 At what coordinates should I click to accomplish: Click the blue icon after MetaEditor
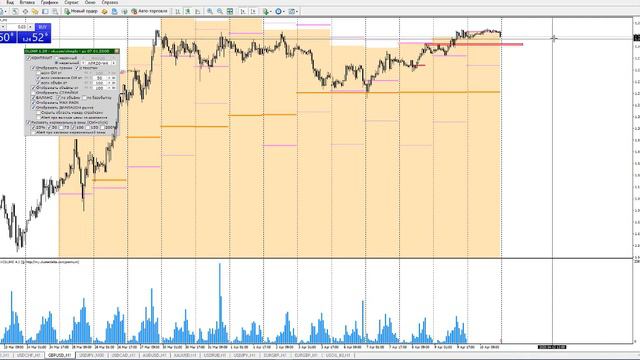pos(115,11)
